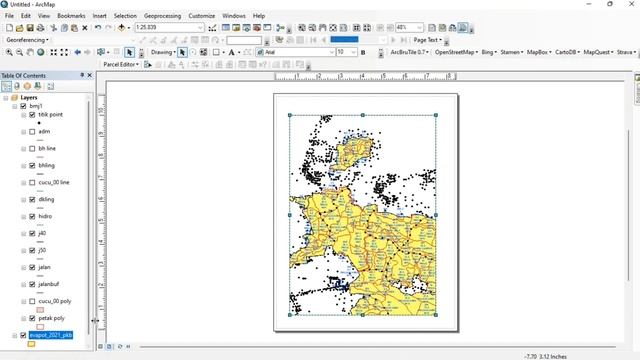This screenshot has width=640, height=360.
Task: Uncheck the bhling layer
Action: pyautogui.click(x=32, y=166)
